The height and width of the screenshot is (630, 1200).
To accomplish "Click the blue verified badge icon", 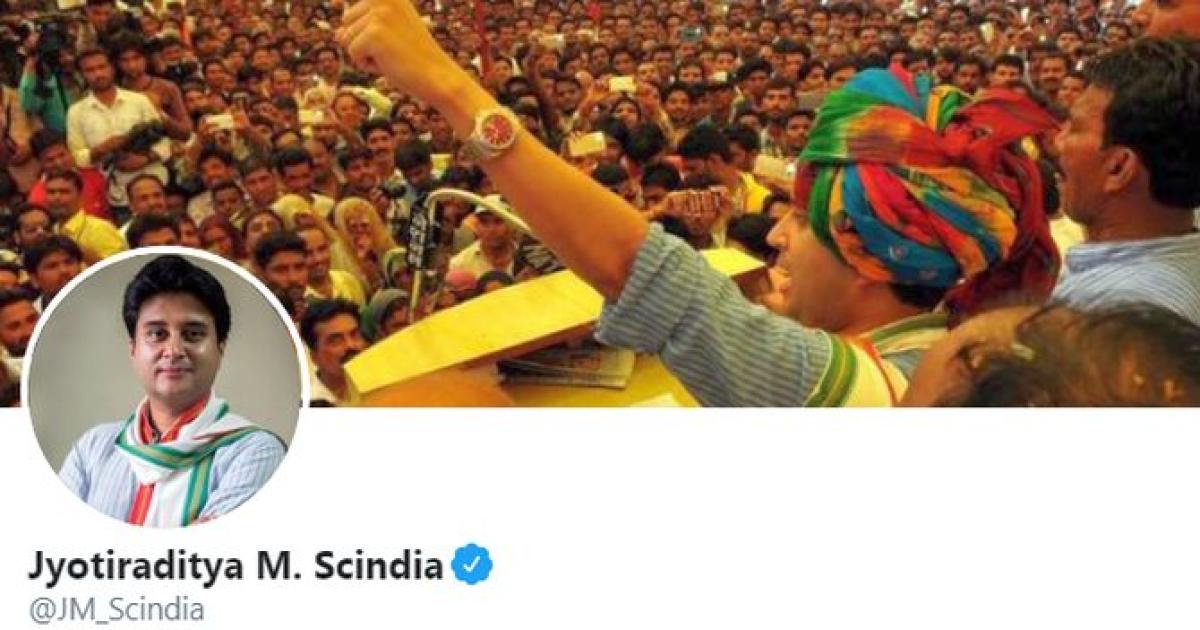I will 471,566.
